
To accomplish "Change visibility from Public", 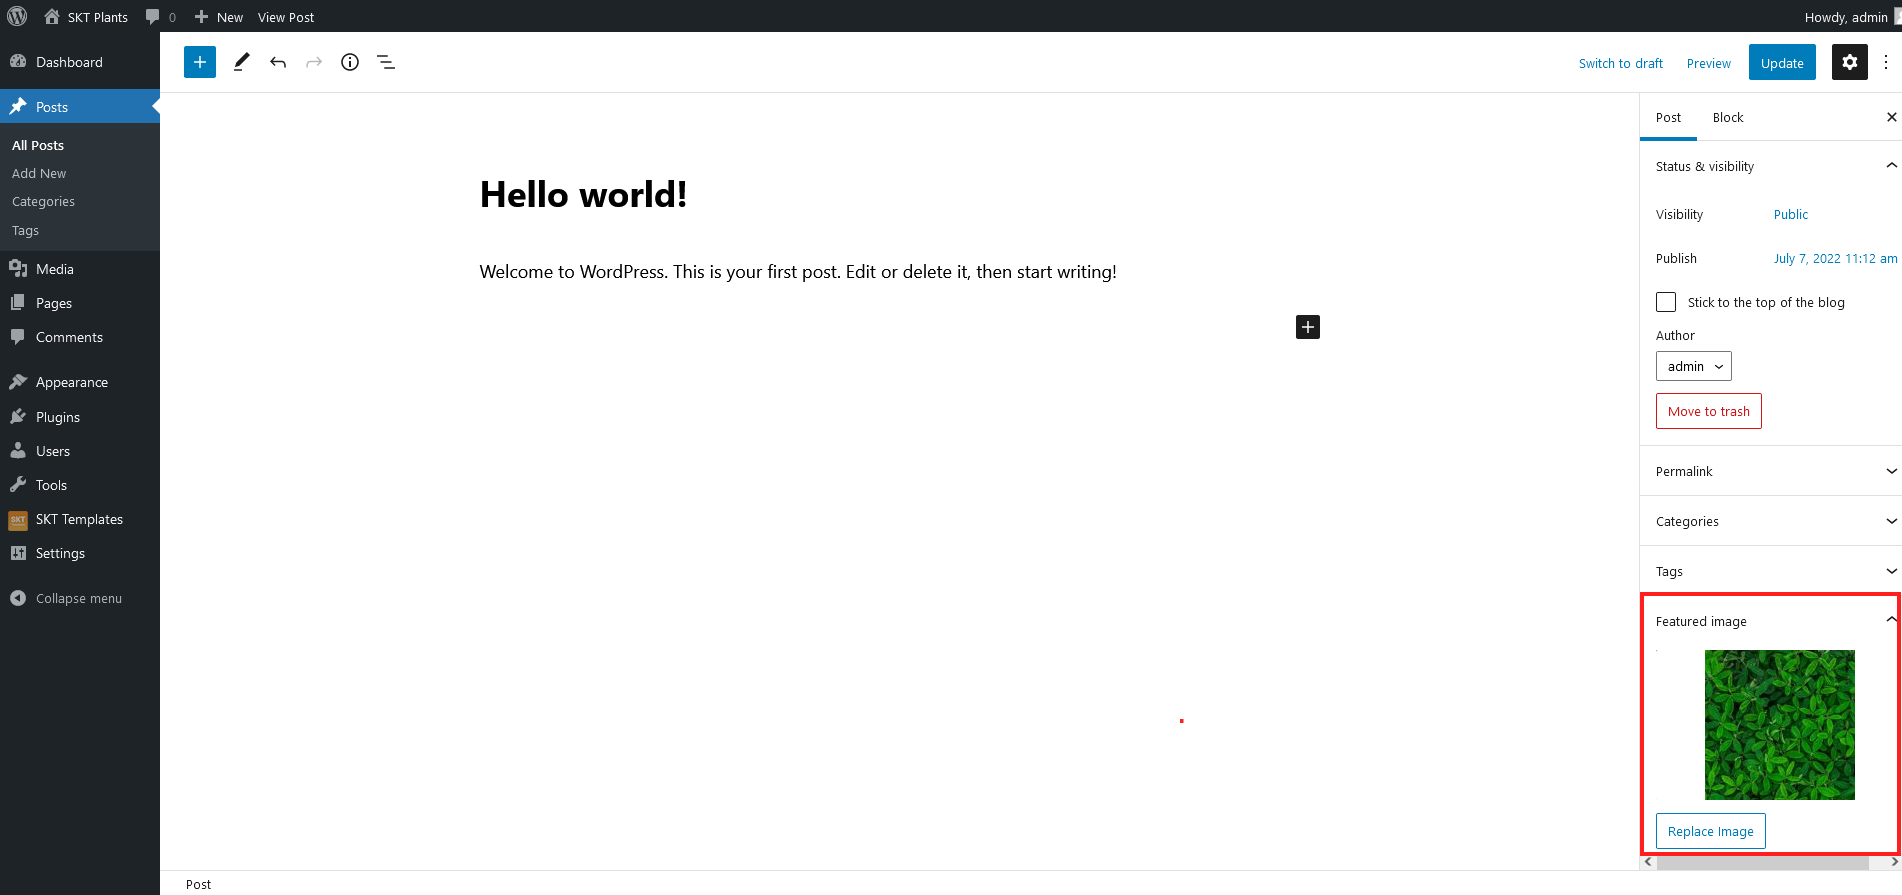I will 1790,215.
